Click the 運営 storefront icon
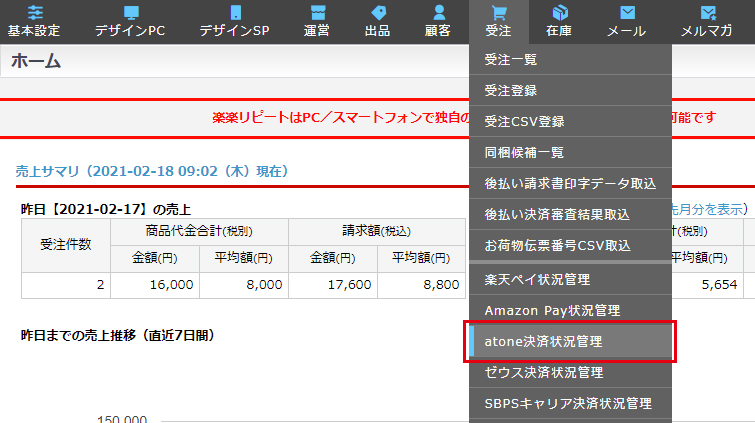The height and width of the screenshot is (423, 755). (318, 12)
